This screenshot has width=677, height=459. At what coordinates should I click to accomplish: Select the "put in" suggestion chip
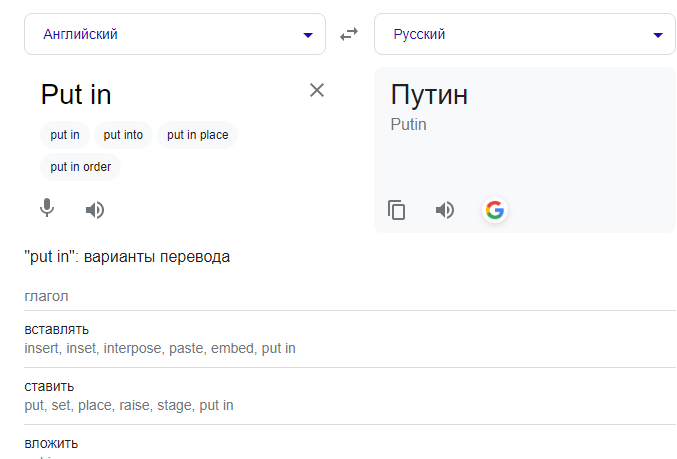65,135
